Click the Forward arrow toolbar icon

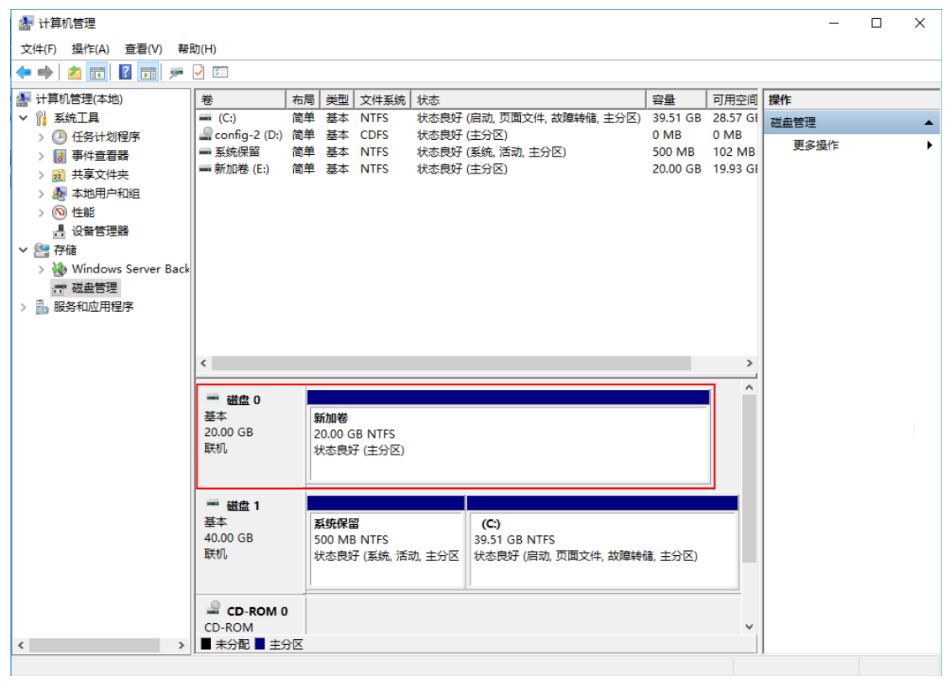(x=45, y=73)
